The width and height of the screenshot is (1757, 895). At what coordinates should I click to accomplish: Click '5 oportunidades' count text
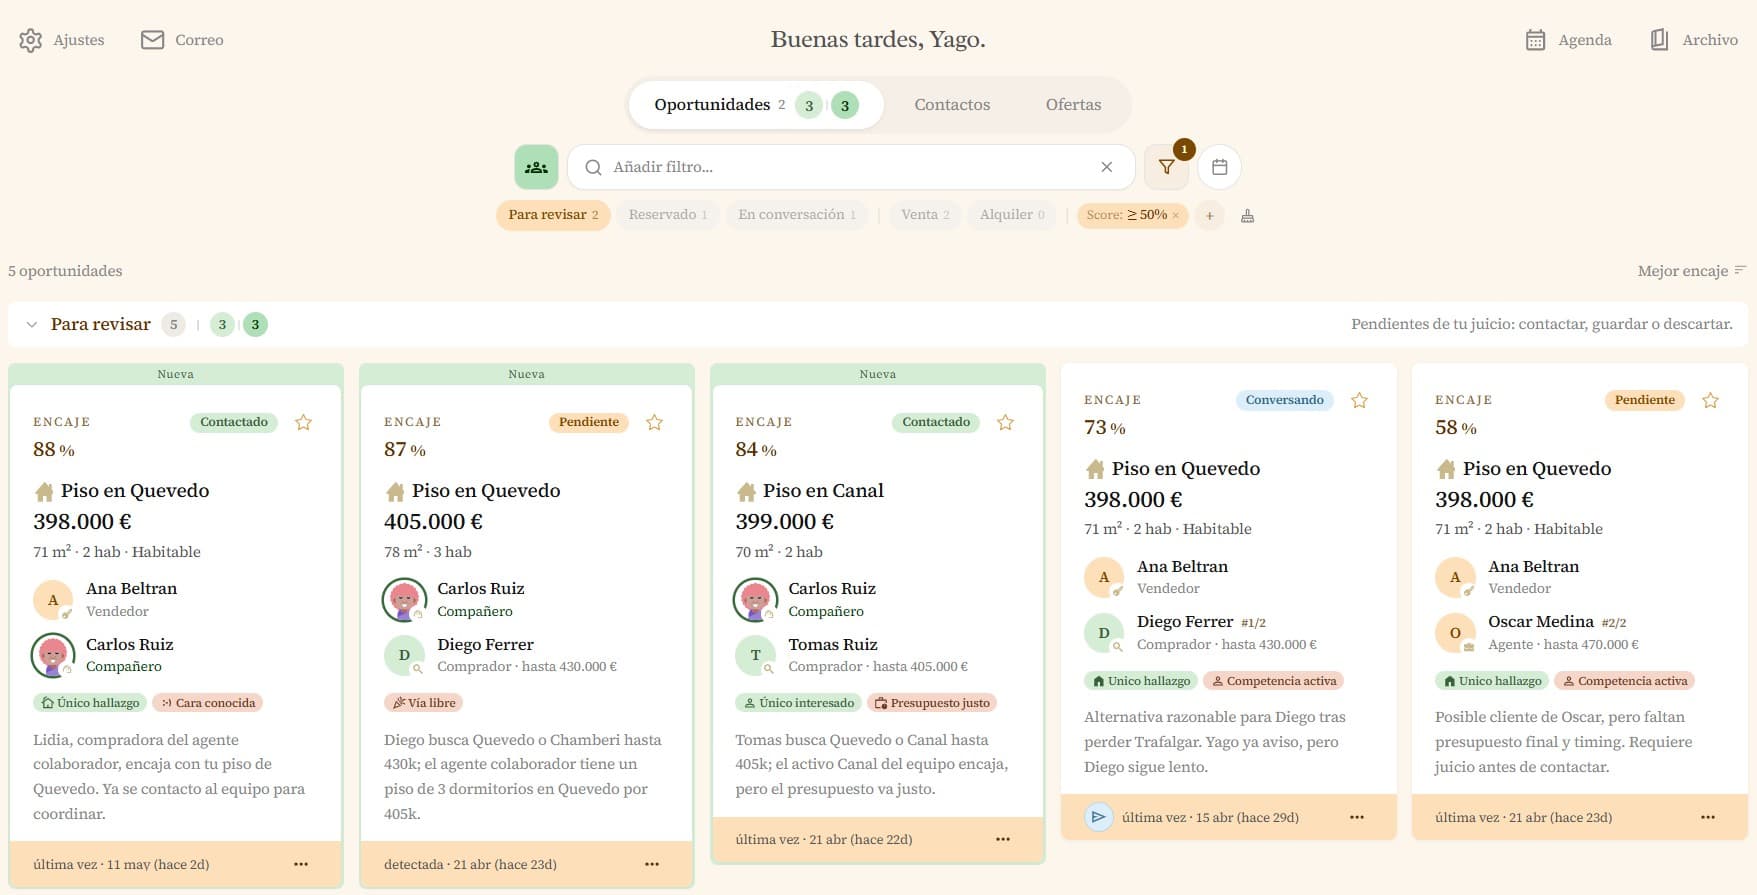point(65,271)
